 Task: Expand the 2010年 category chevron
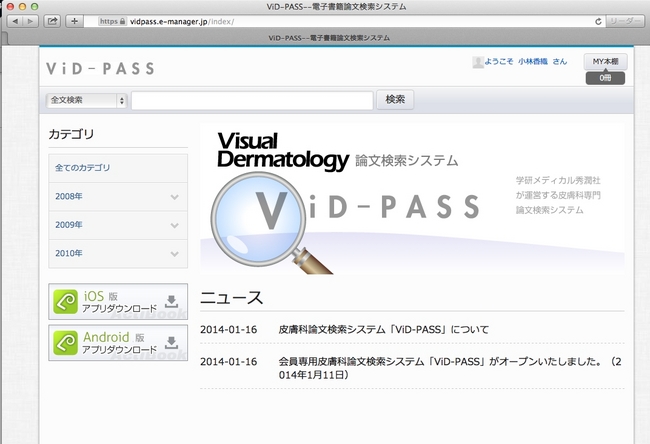point(175,254)
